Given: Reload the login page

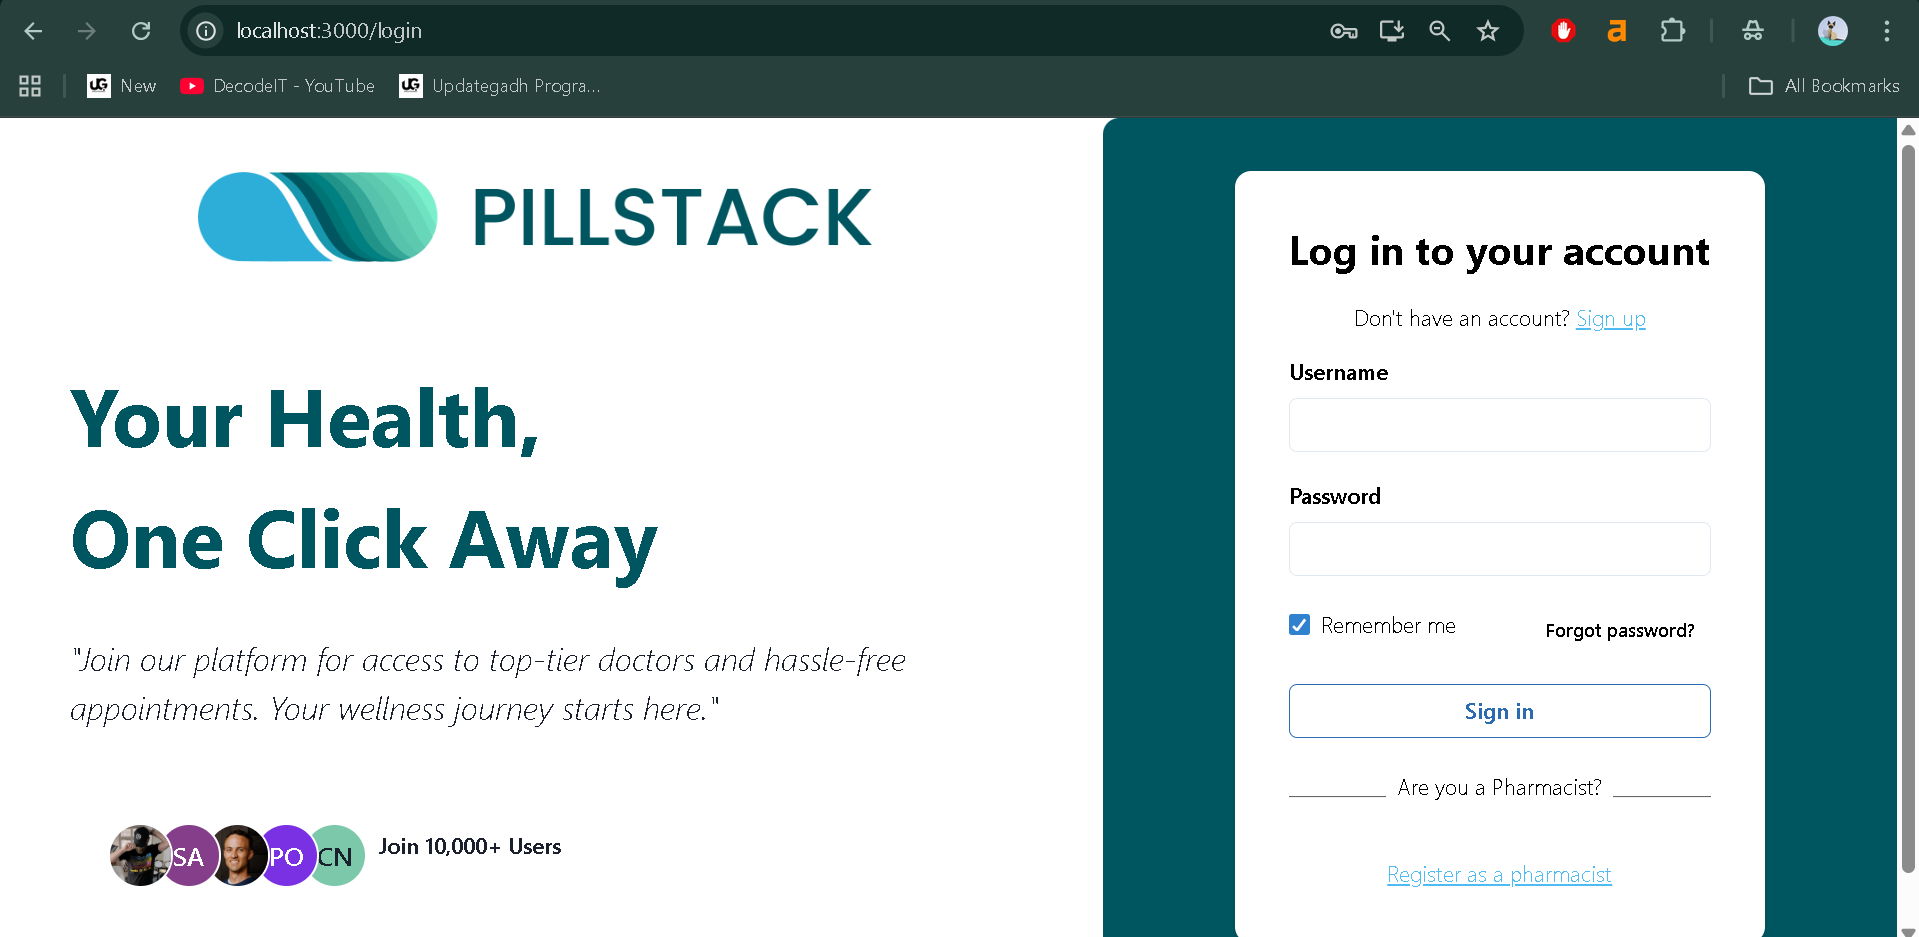Looking at the screenshot, I should pyautogui.click(x=141, y=31).
